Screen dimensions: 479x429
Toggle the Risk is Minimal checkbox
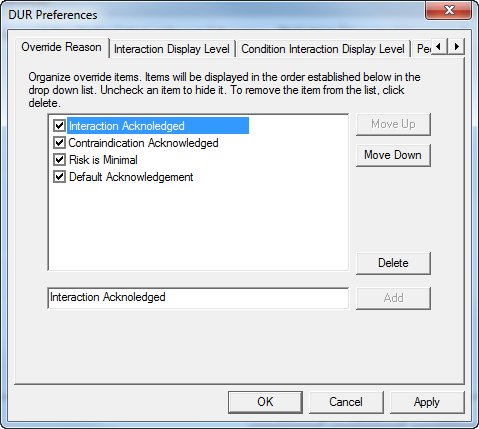(59, 160)
